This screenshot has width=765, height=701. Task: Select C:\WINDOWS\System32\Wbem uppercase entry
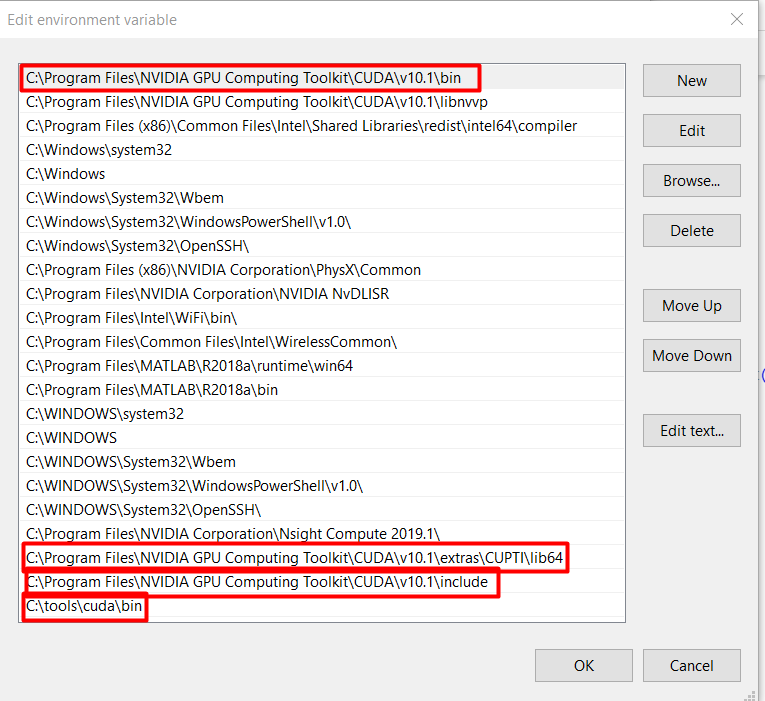point(322,461)
